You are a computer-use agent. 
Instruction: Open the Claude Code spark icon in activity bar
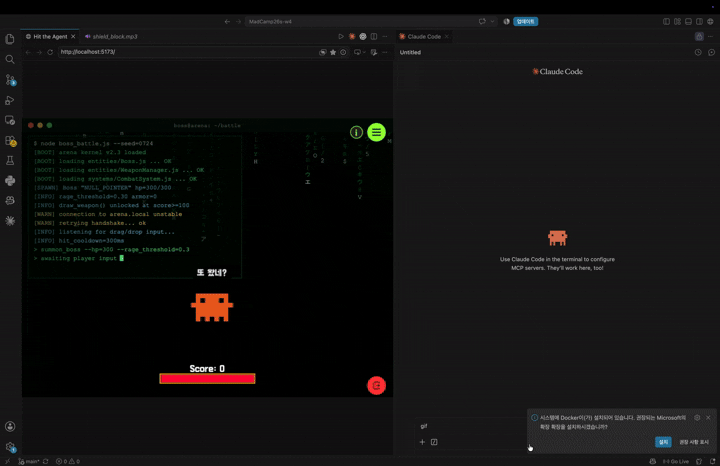point(10,221)
